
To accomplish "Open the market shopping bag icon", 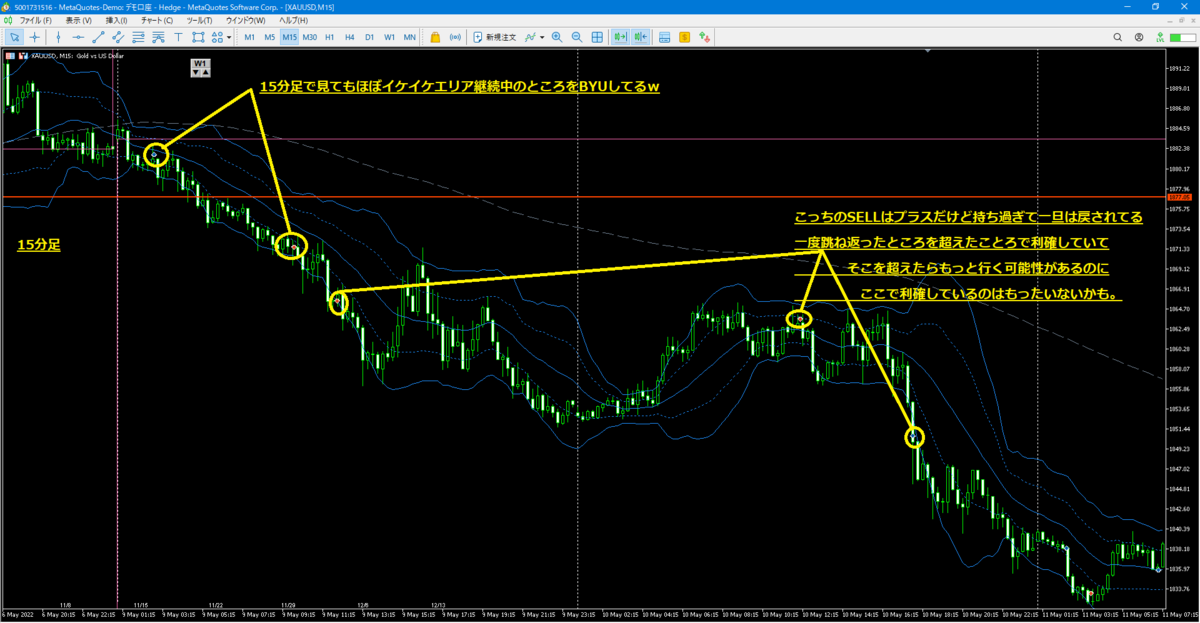I will [x=435, y=37].
